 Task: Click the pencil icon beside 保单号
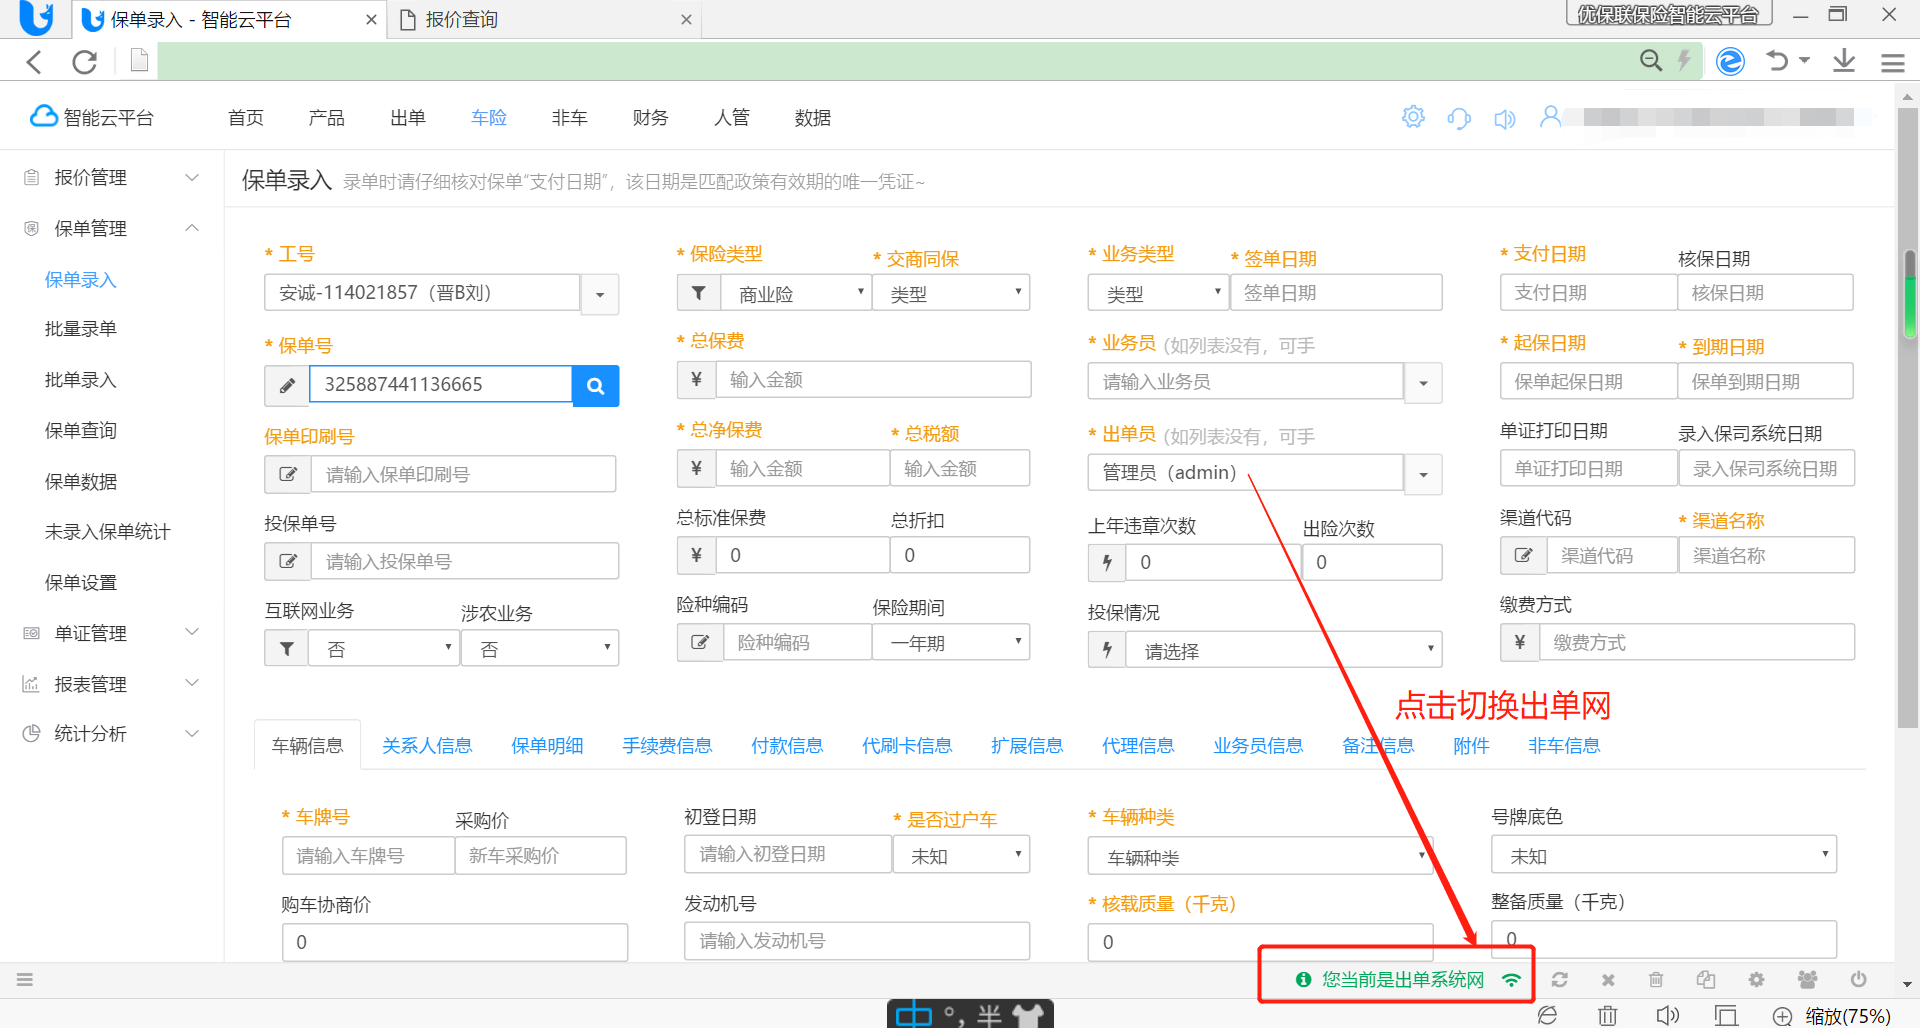click(x=287, y=386)
